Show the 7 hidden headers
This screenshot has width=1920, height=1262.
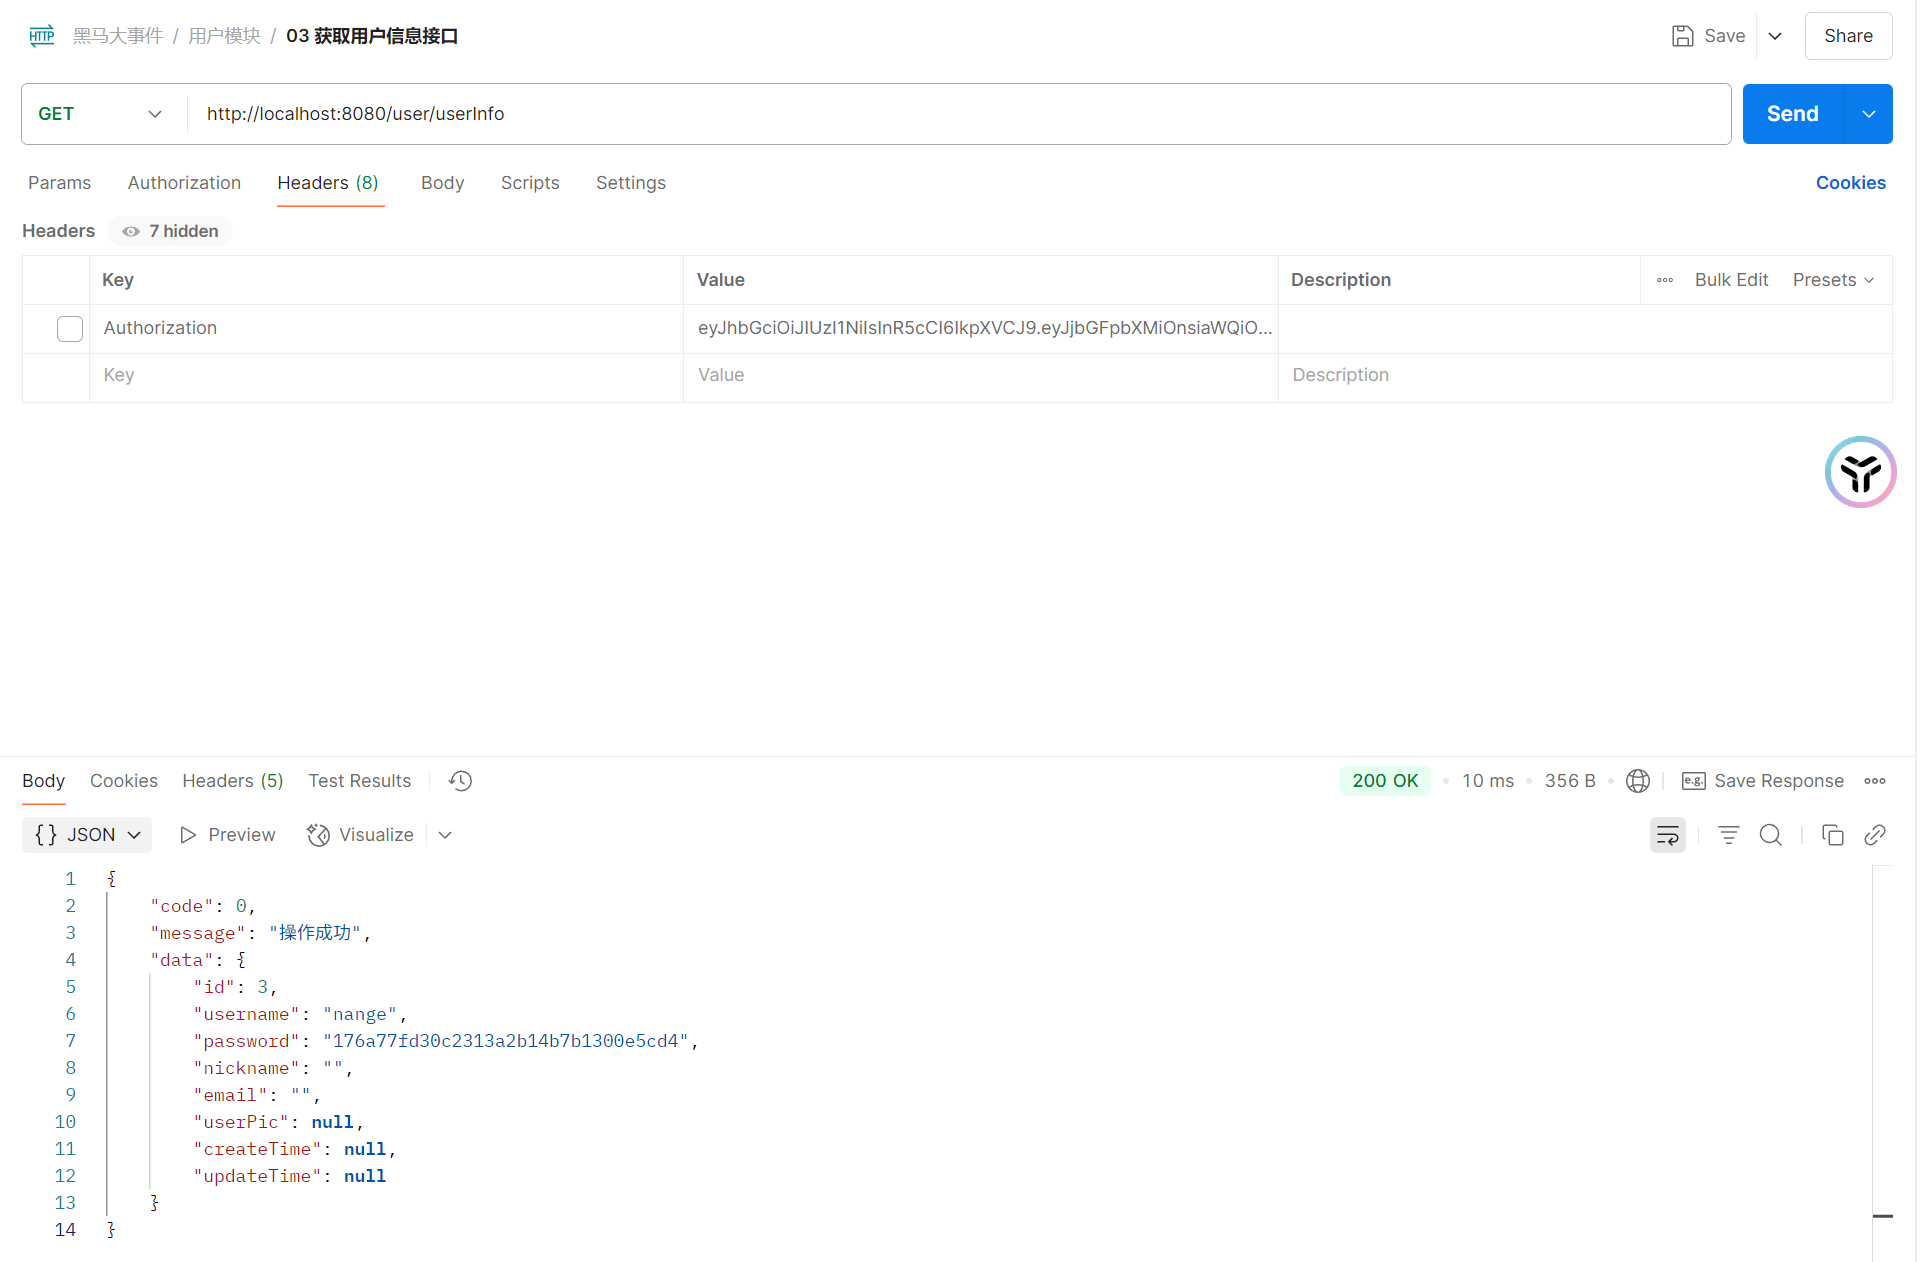click(x=171, y=231)
